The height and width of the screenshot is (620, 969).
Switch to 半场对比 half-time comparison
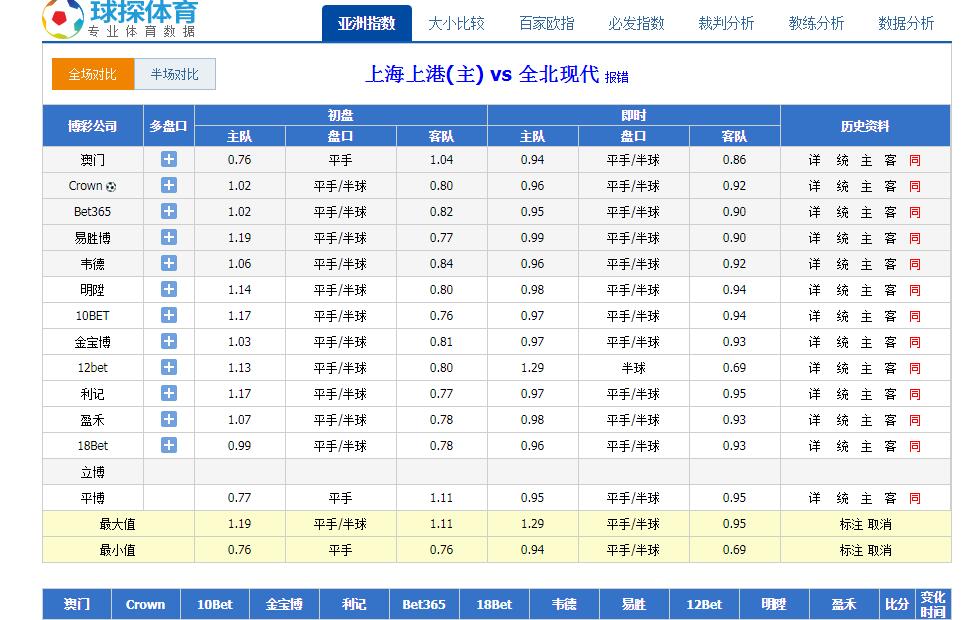click(x=175, y=74)
